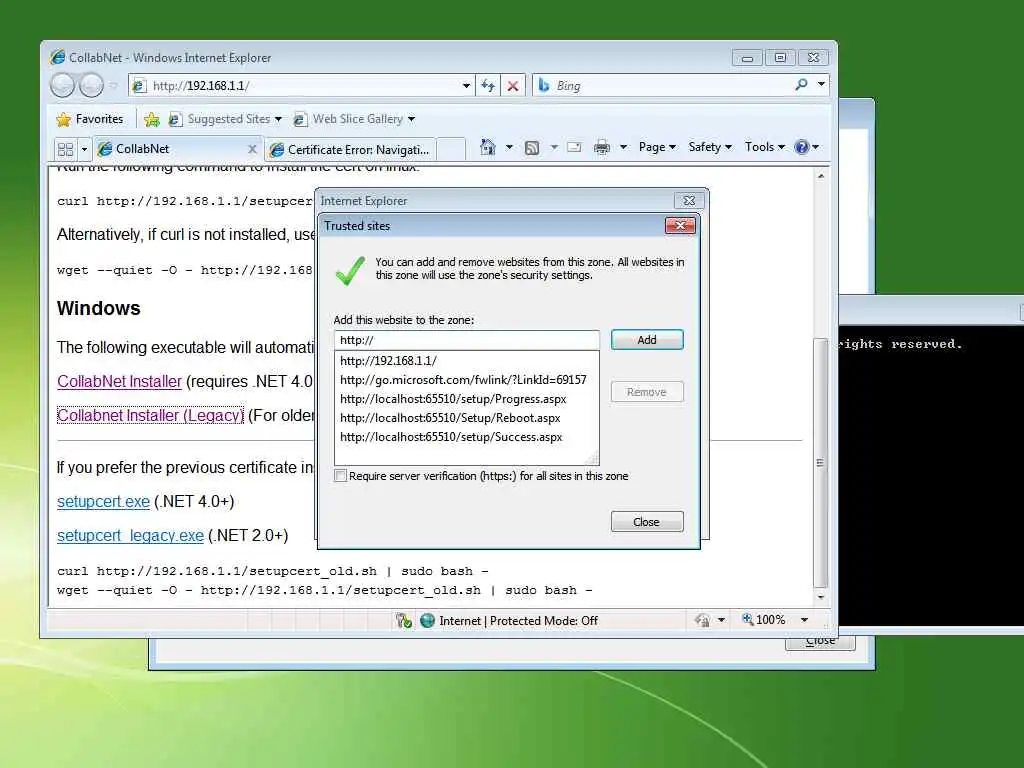The image size is (1024, 768).
Task: Click the status bar security shield icon
Action: click(x=404, y=620)
